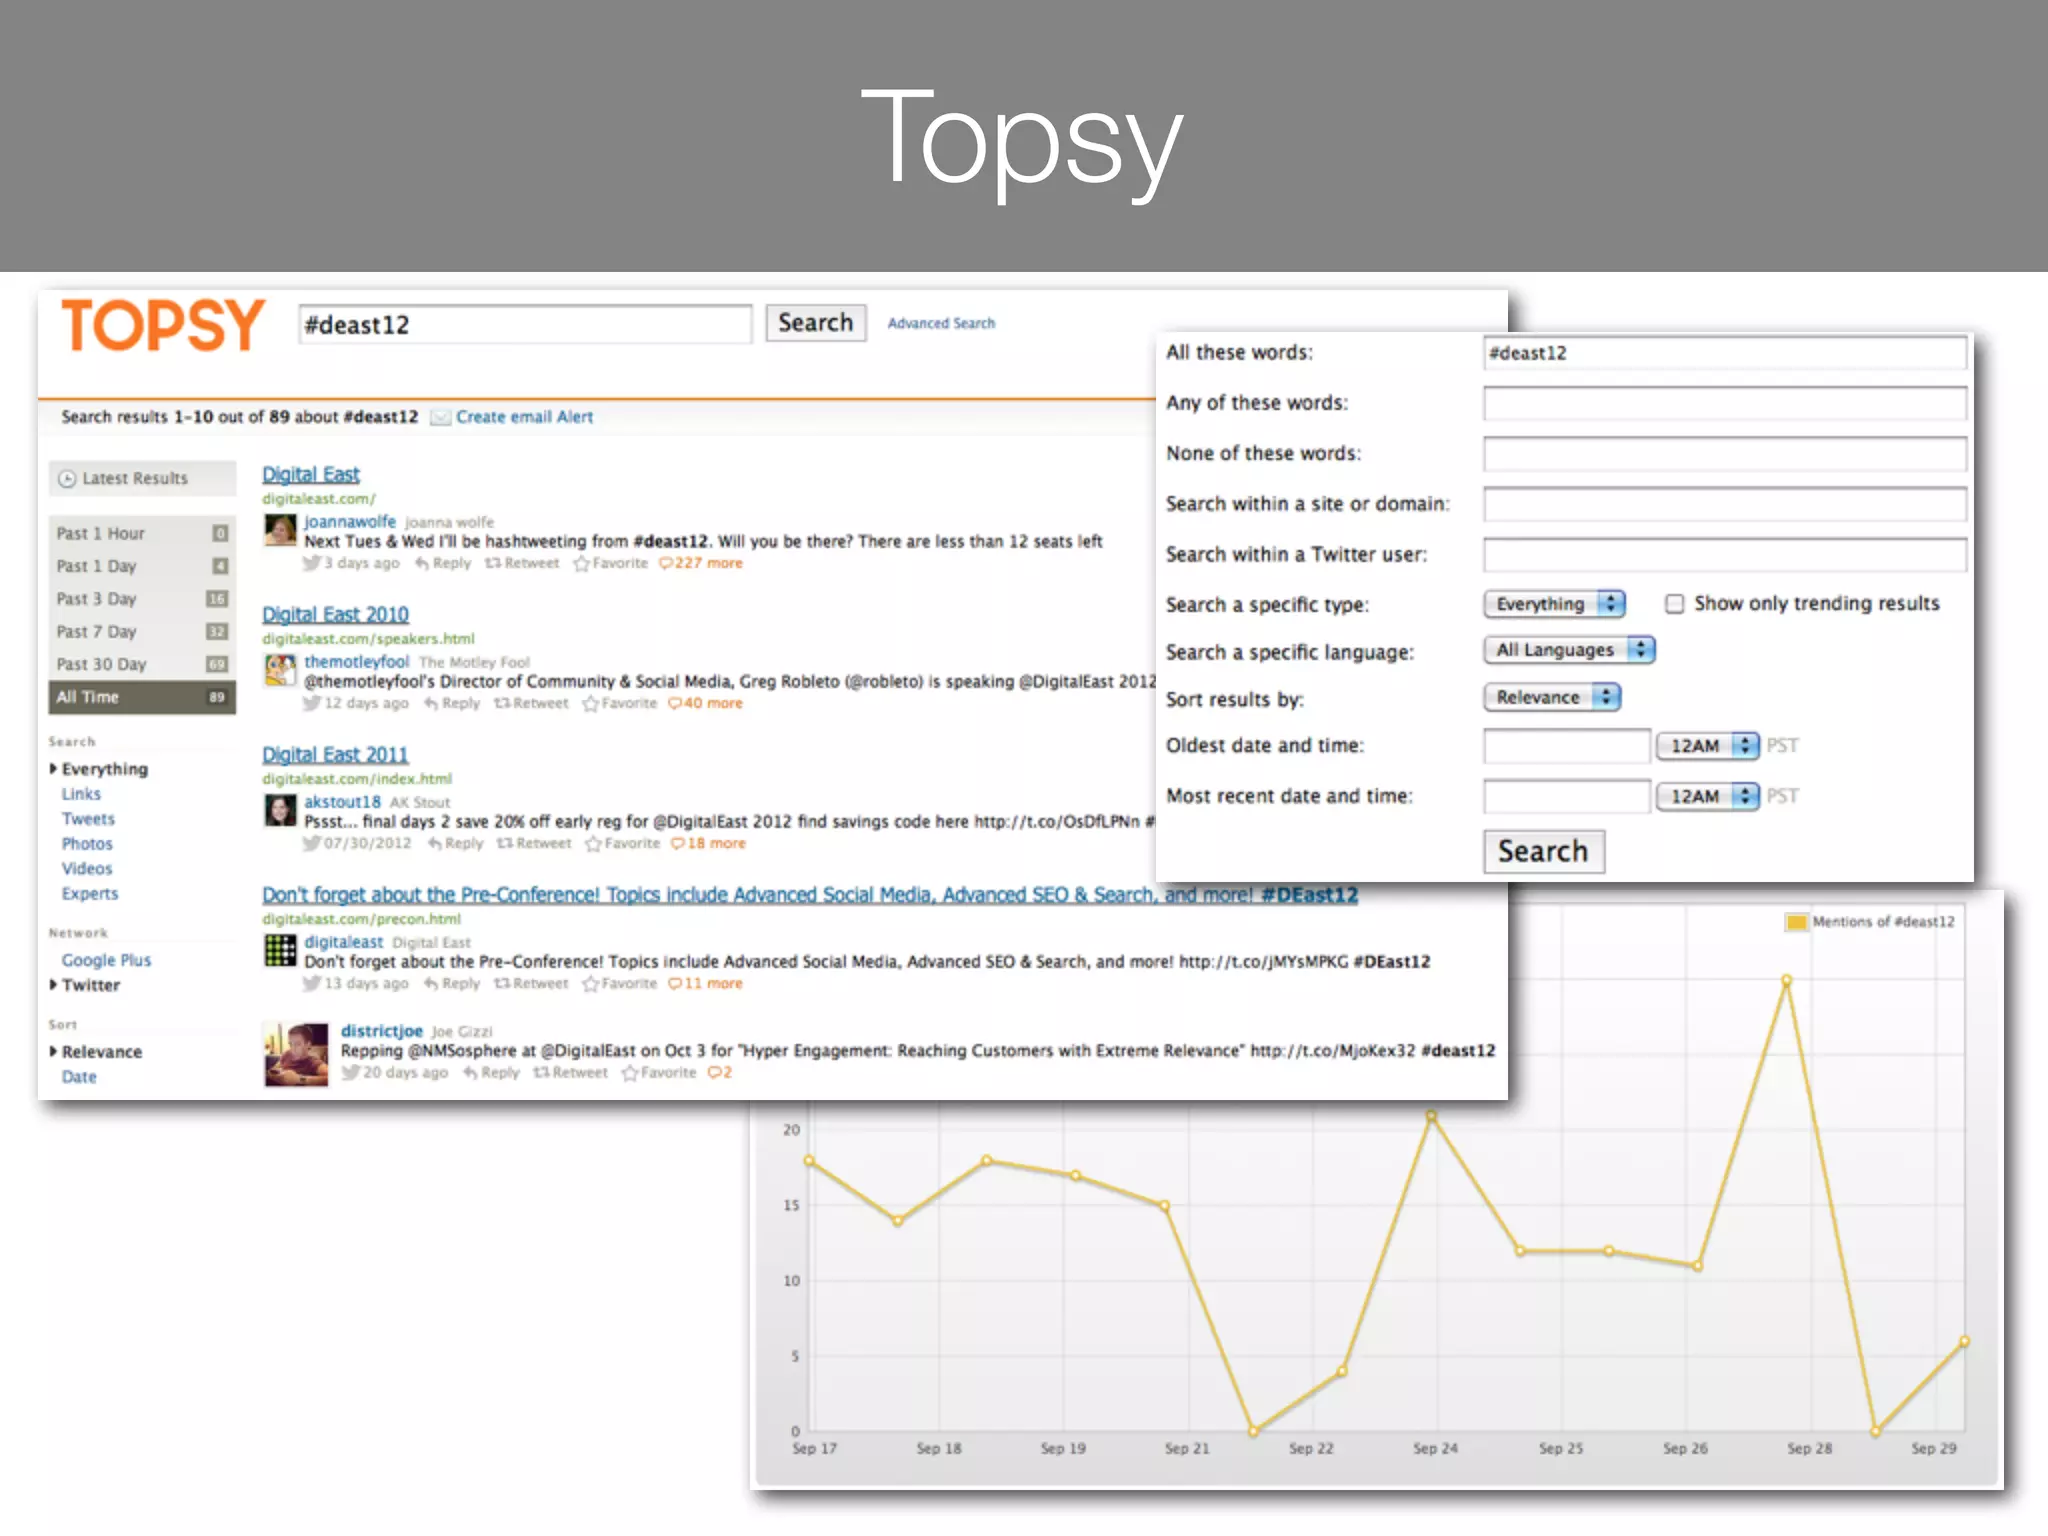Click Create email Alert link
Viewport: 2048px width, 1536px height.
click(524, 417)
